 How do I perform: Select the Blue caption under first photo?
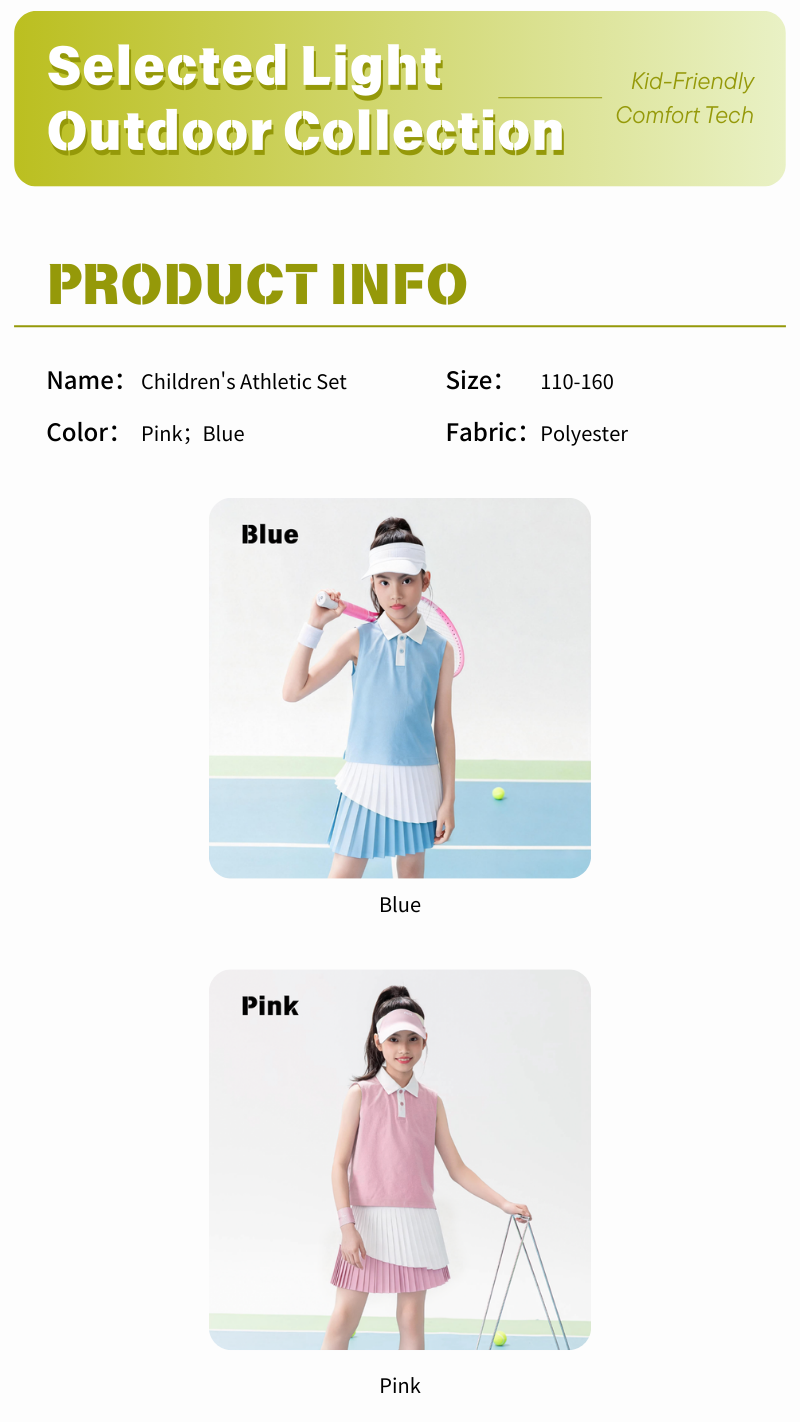[x=400, y=905]
